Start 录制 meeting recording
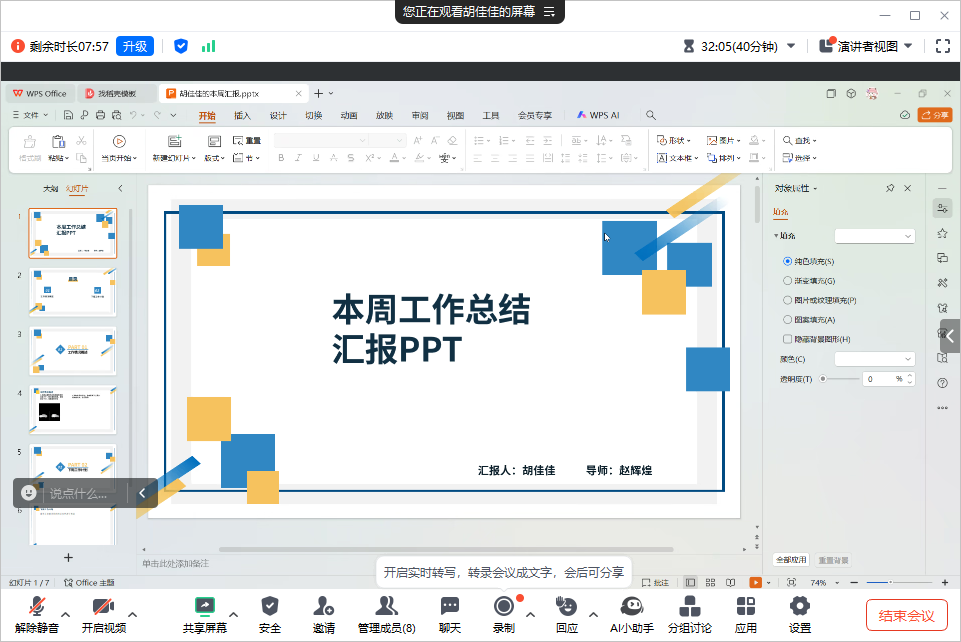 [504, 615]
